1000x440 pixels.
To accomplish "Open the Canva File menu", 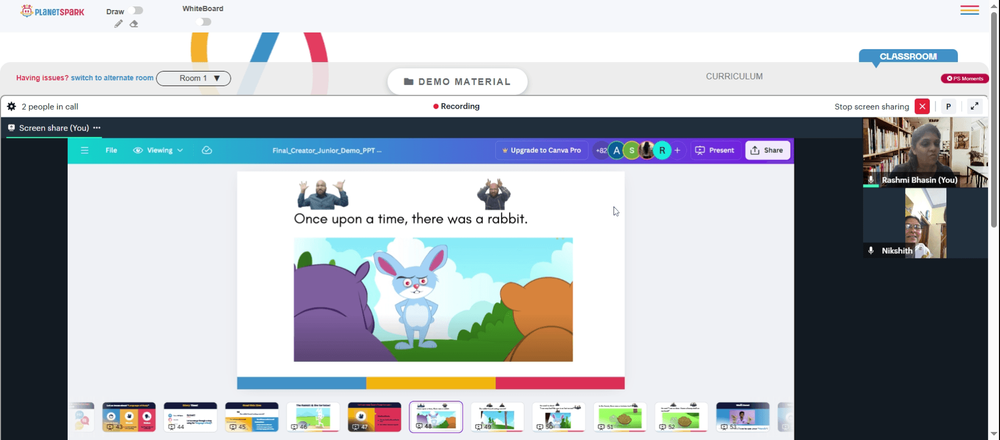I will (111, 150).
